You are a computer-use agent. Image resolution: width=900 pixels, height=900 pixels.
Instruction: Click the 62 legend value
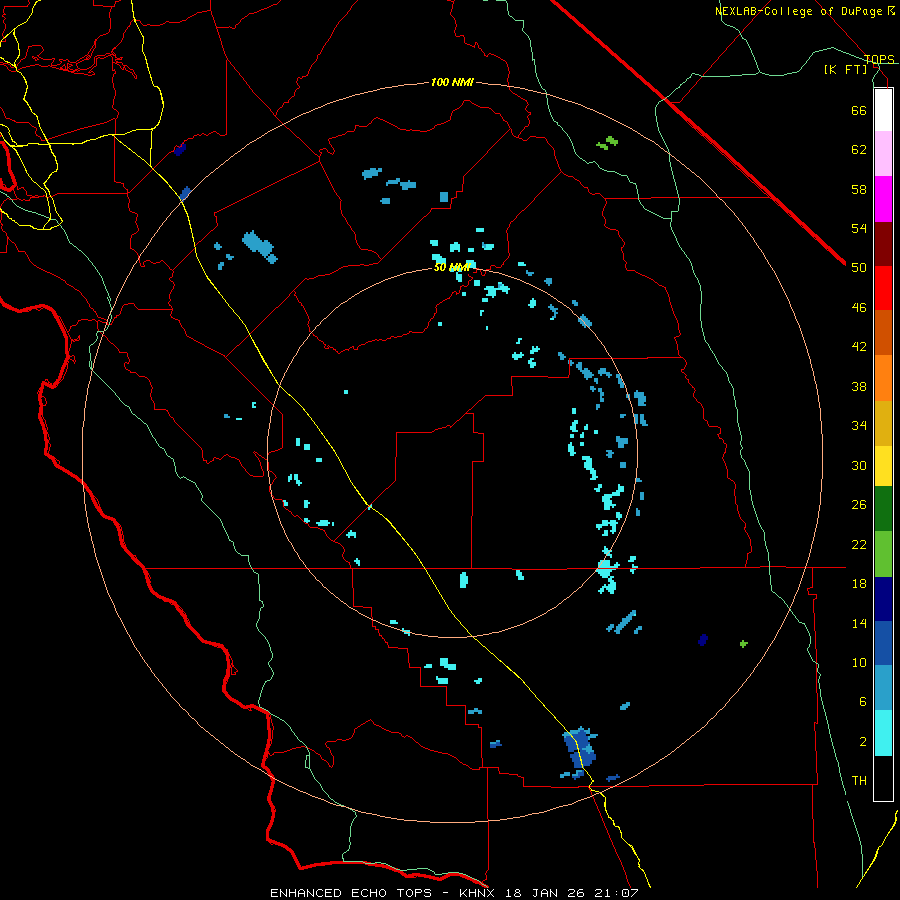[x=859, y=150]
